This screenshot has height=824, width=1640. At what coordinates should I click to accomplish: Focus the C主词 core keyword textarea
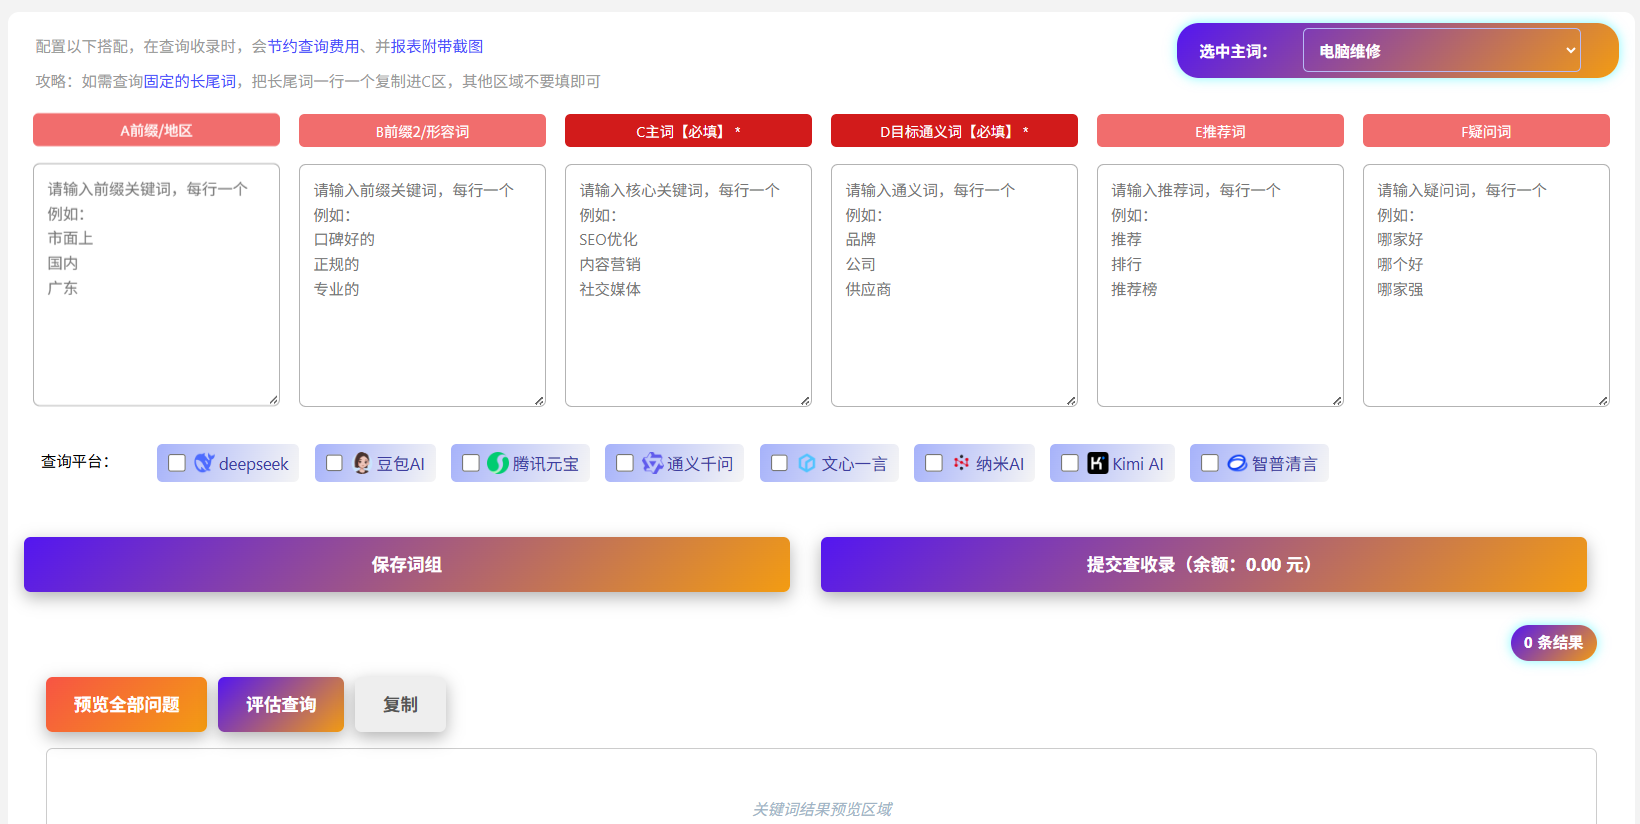point(688,285)
